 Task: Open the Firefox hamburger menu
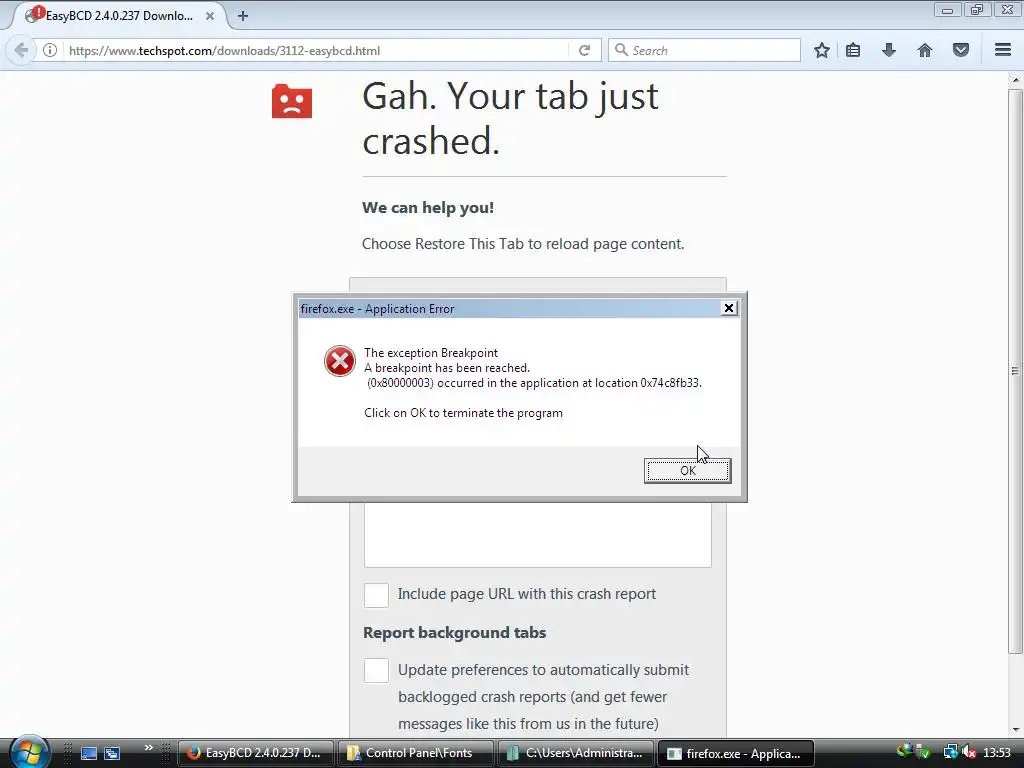click(1003, 50)
